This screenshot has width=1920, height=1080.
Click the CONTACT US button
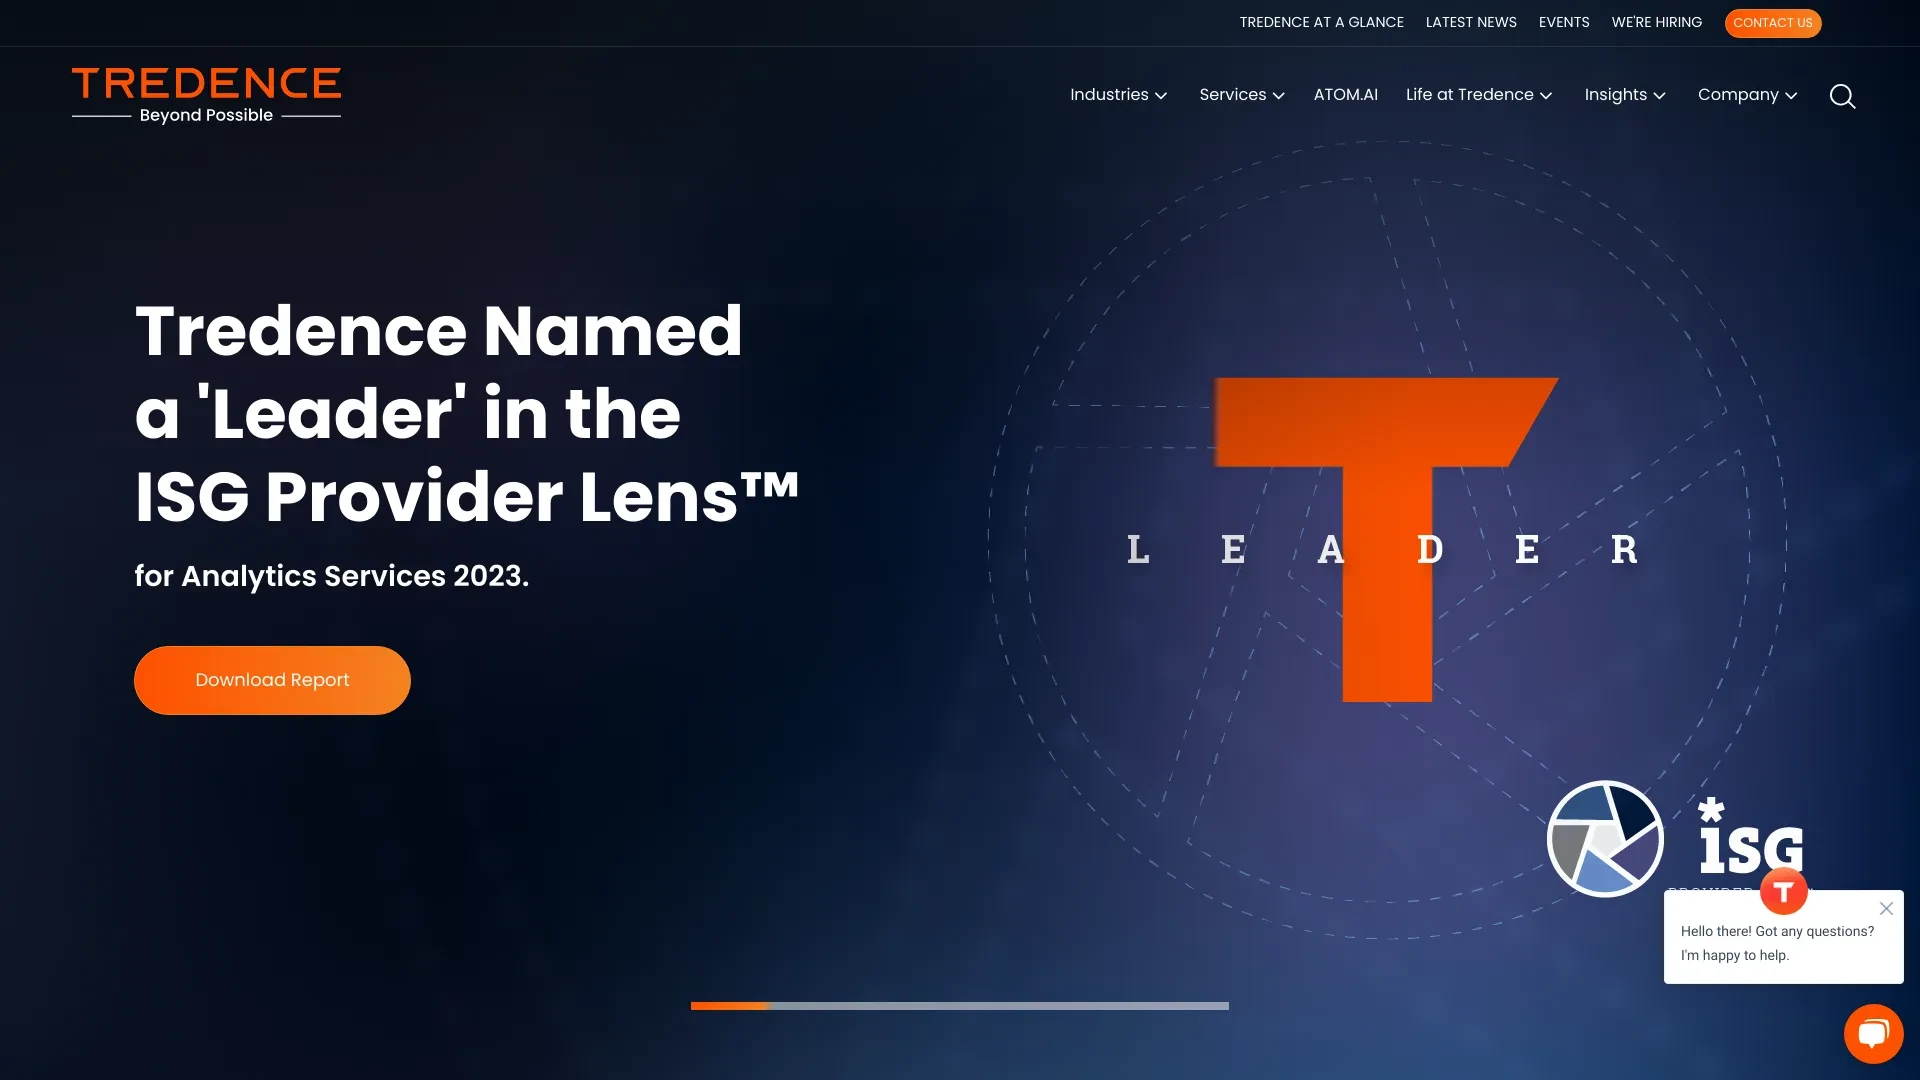pyautogui.click(x=1772, y=22)
